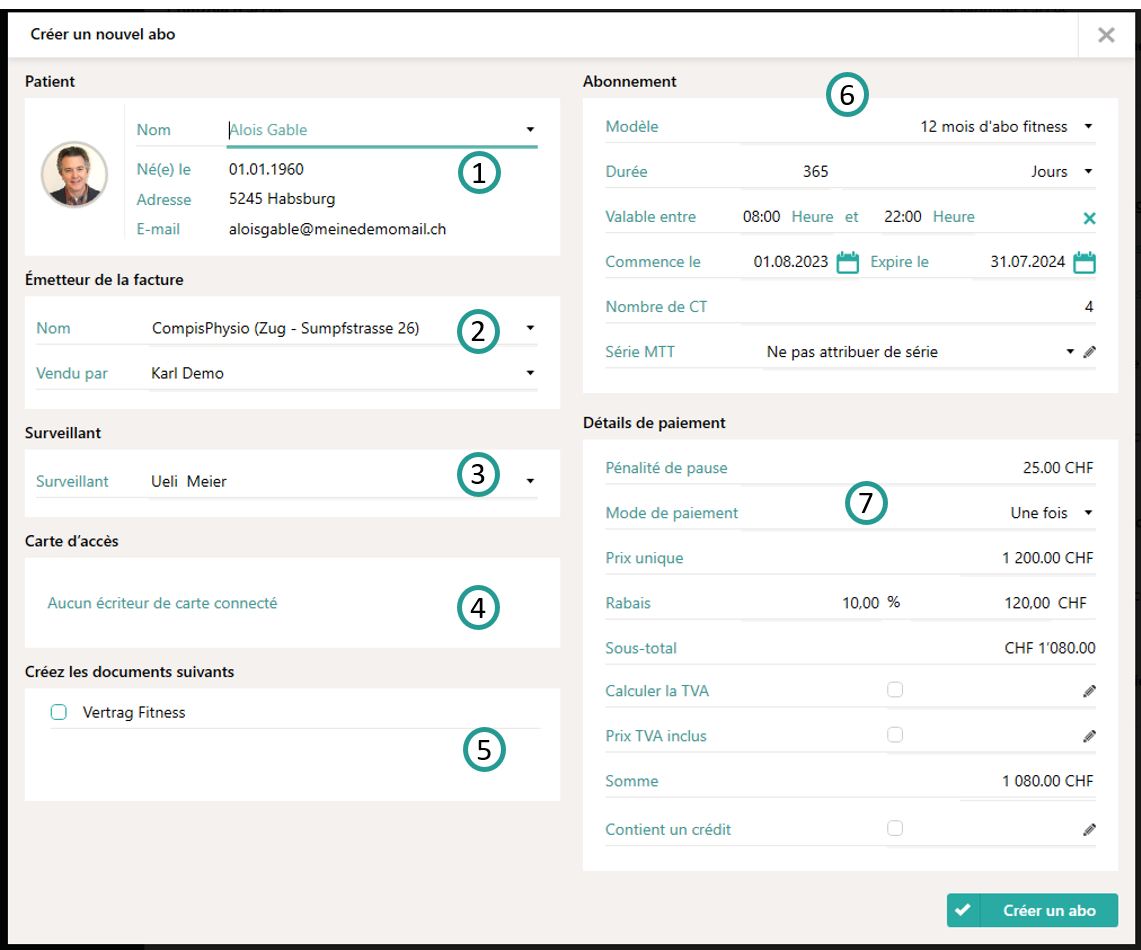Image resolution: width=1141 pixels, height=950 pixels.
Task: Edit Contient un crédit pencil icon
Action: [x=1089, y=829]
